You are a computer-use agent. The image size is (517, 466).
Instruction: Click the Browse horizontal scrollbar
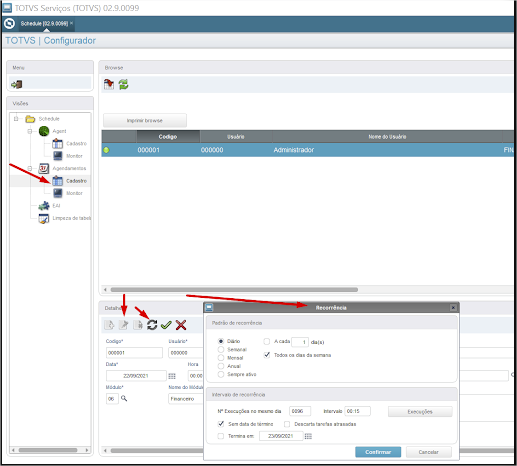pos(234,290)
